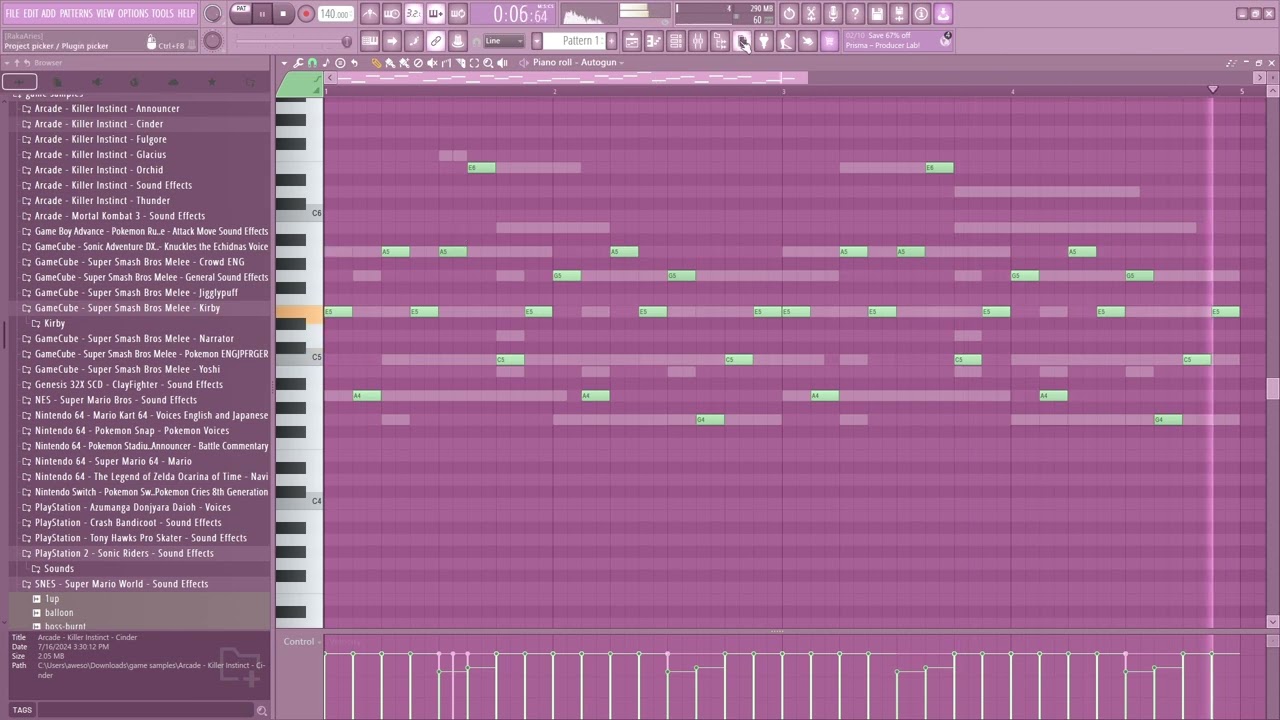Stop playback with the stop button
The width and height of the screenshot is (1280, 720).
click(283, 14)
